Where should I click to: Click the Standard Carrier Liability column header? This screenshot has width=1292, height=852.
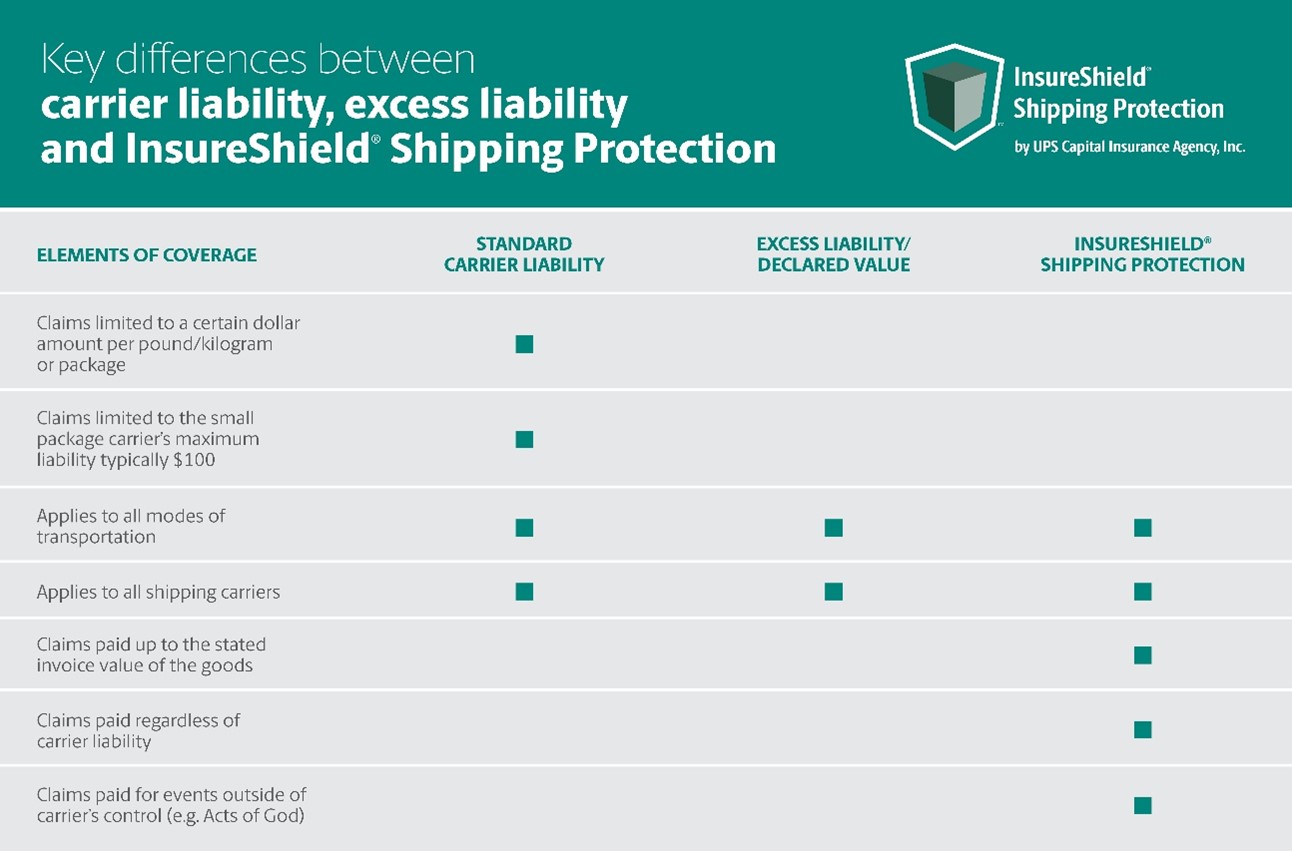[x=524, y=255]
